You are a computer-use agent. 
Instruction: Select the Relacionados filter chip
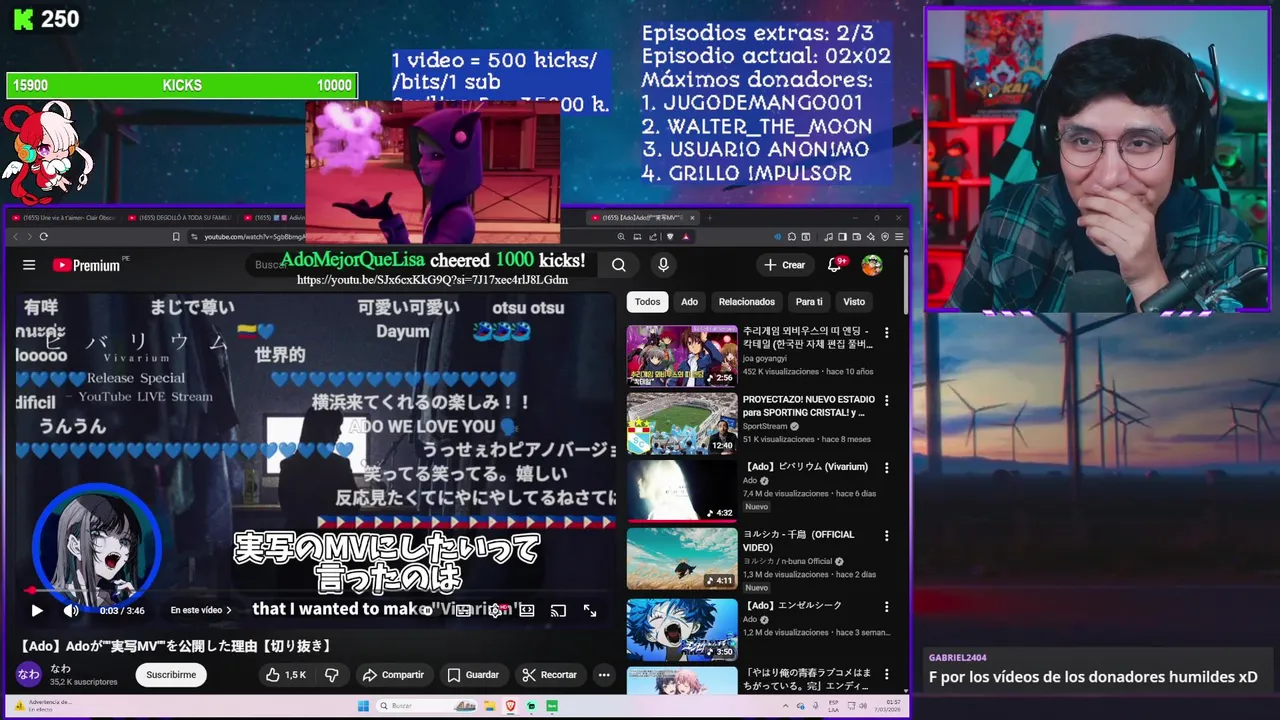point(747,302)
